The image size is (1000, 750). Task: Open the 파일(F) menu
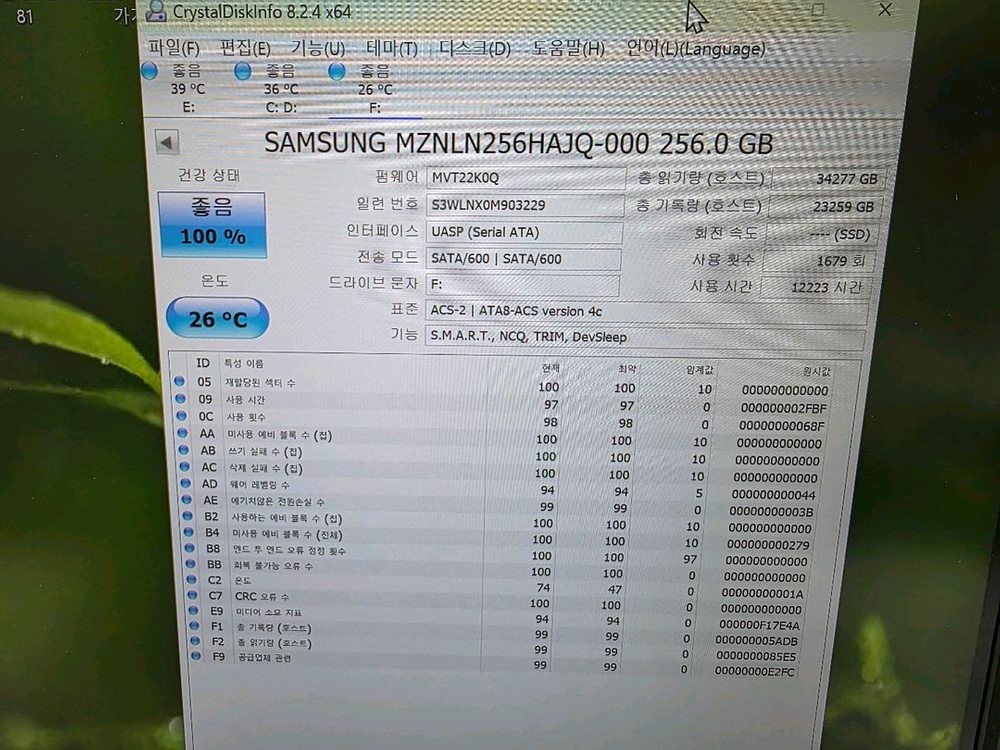click(174, 47)
